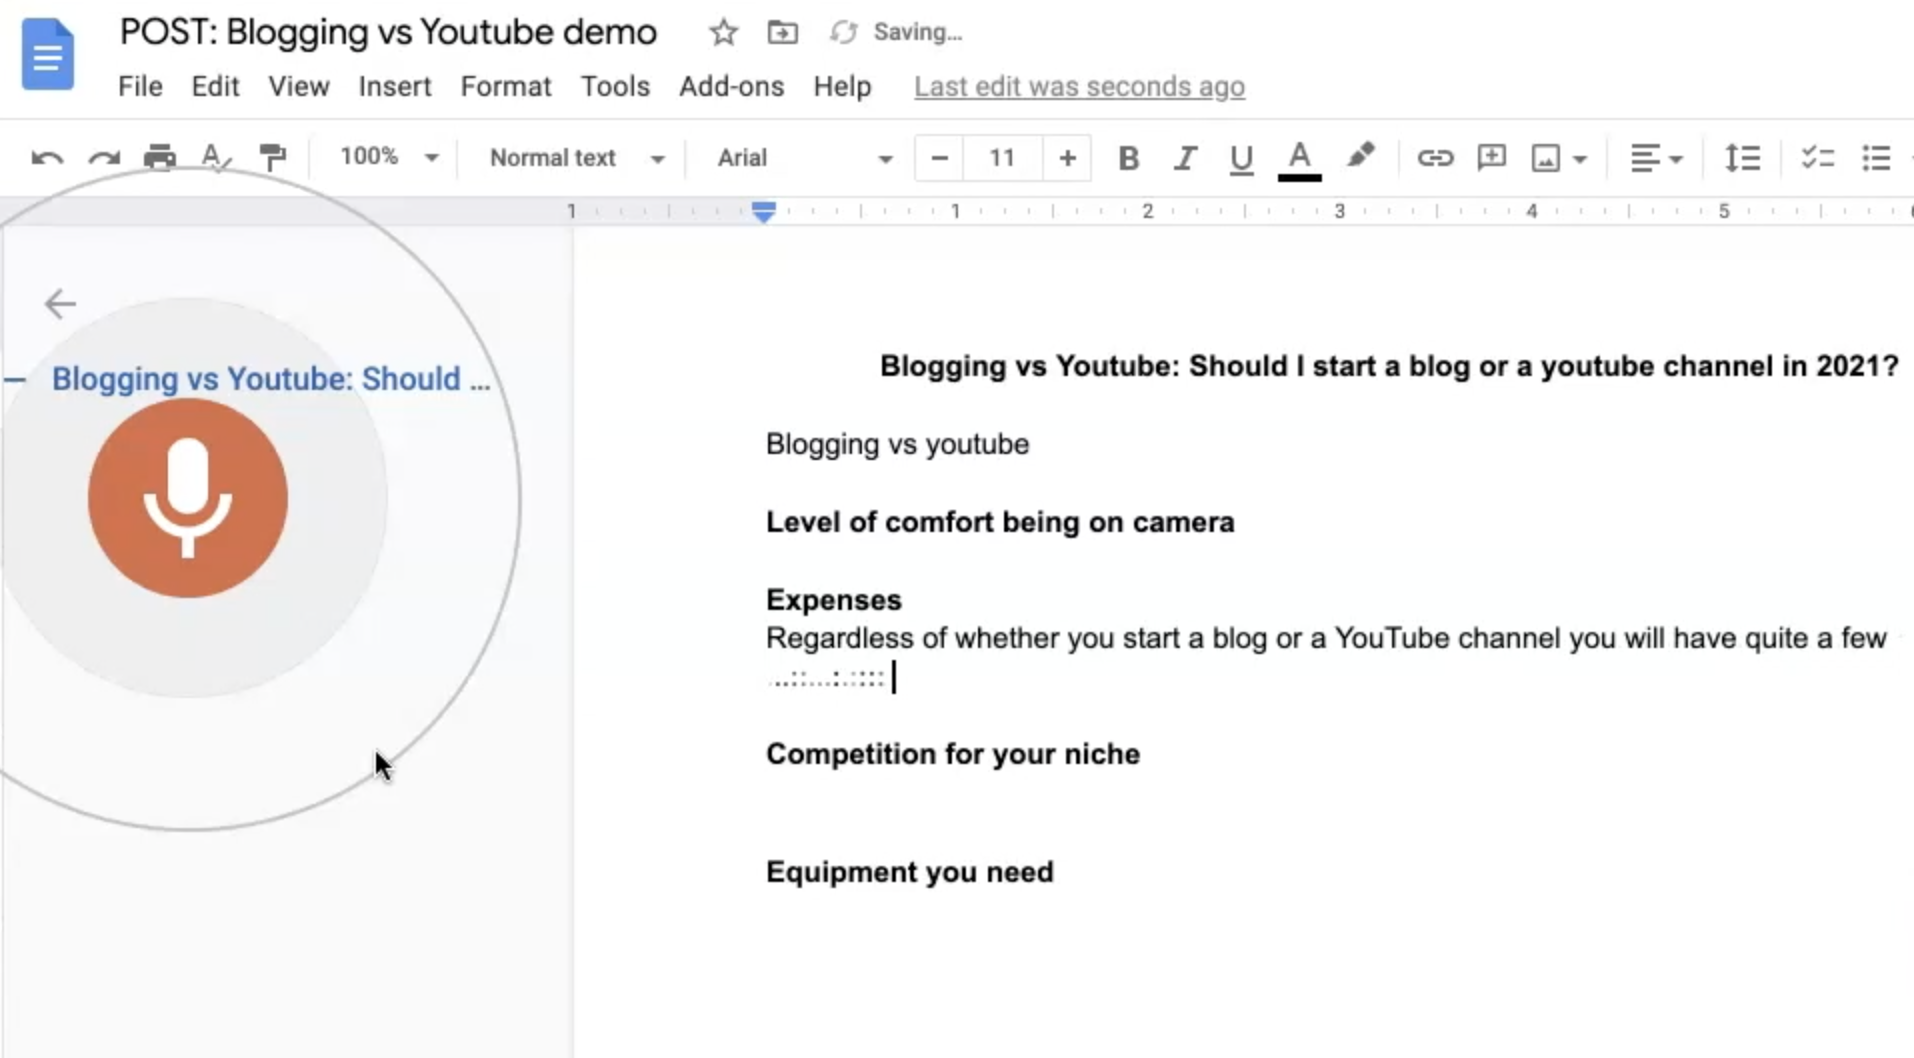This screenshot has width=1914, height=1058.
Task: Click the indent marker on the ruler
Action: 763,211
